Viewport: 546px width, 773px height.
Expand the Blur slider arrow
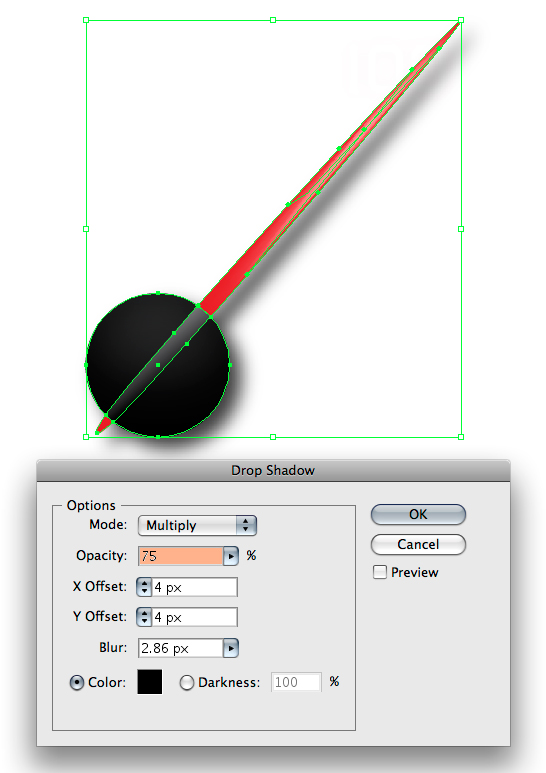coord(231,648)
